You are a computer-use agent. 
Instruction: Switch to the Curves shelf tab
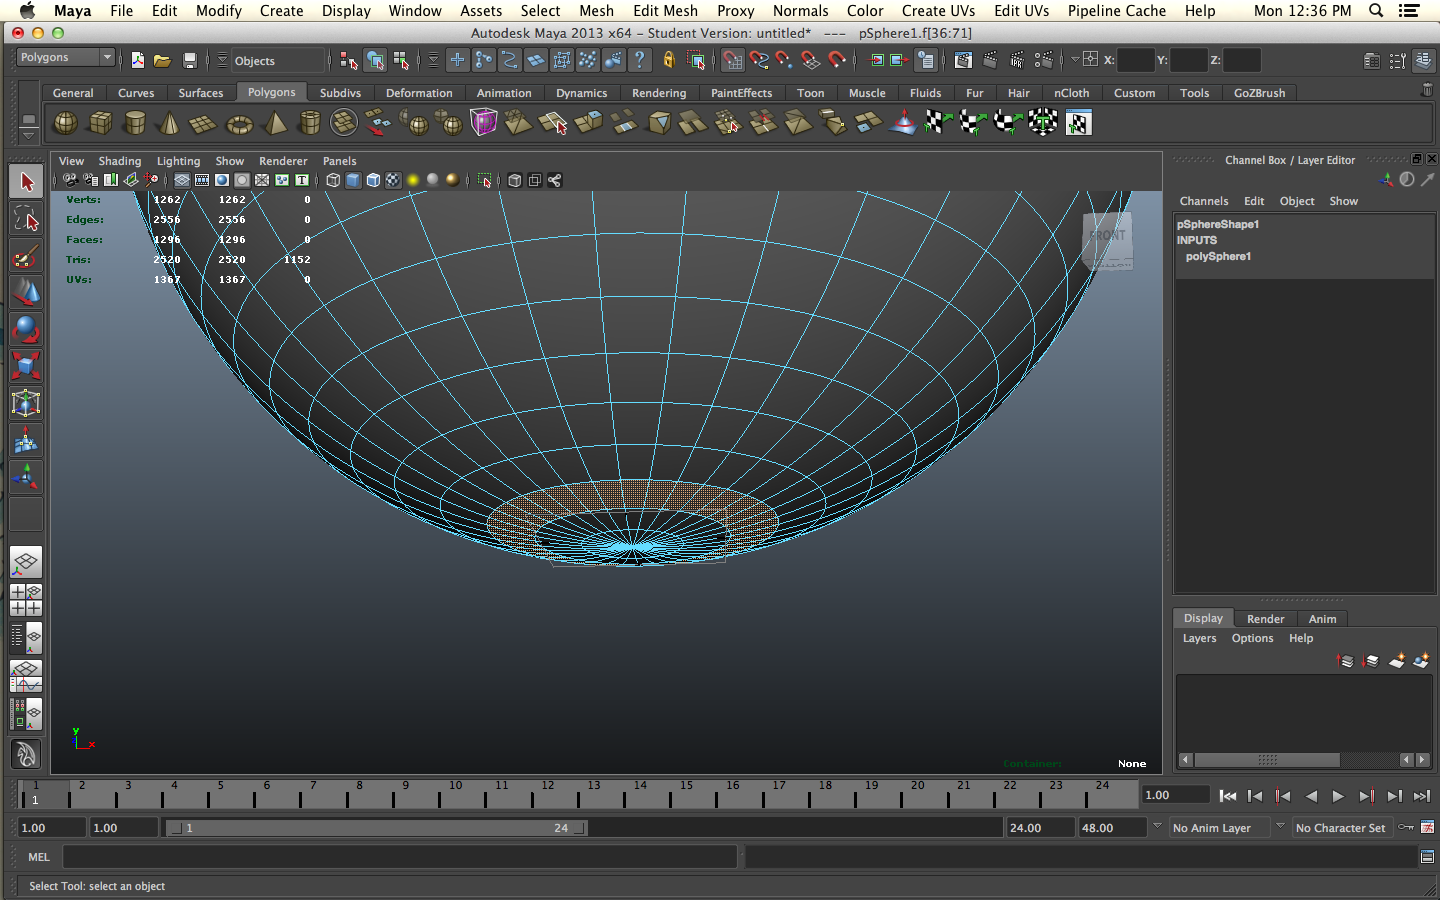(136, 93)
